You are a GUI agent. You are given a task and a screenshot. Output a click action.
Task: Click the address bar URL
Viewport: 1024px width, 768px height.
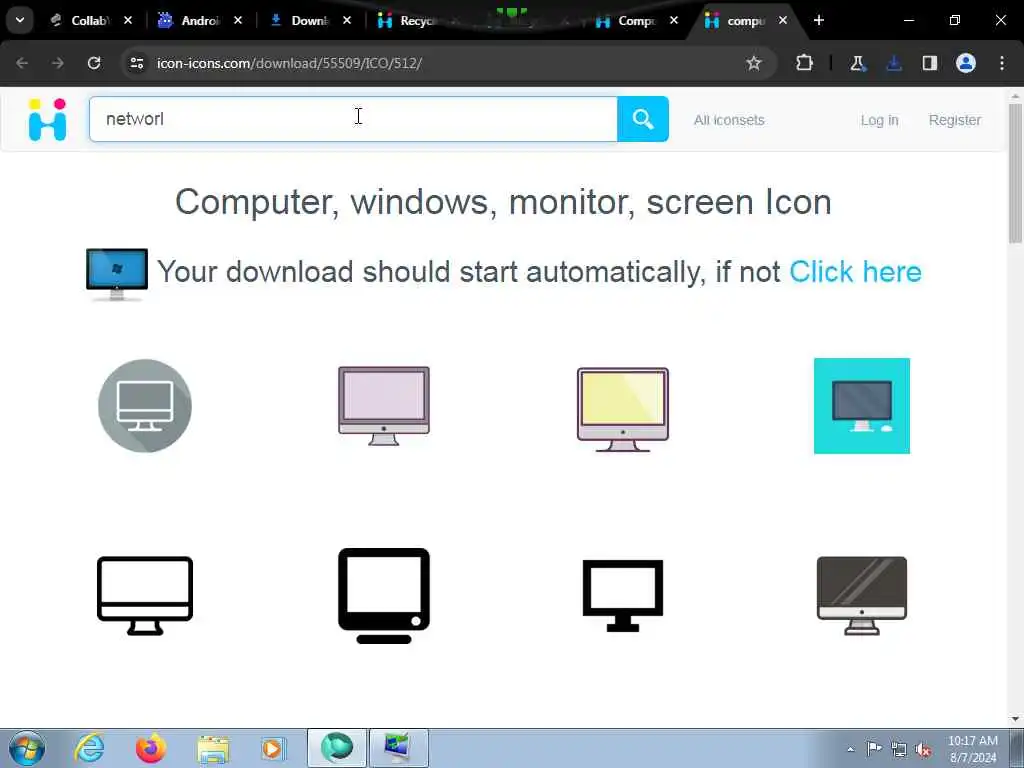289,63
